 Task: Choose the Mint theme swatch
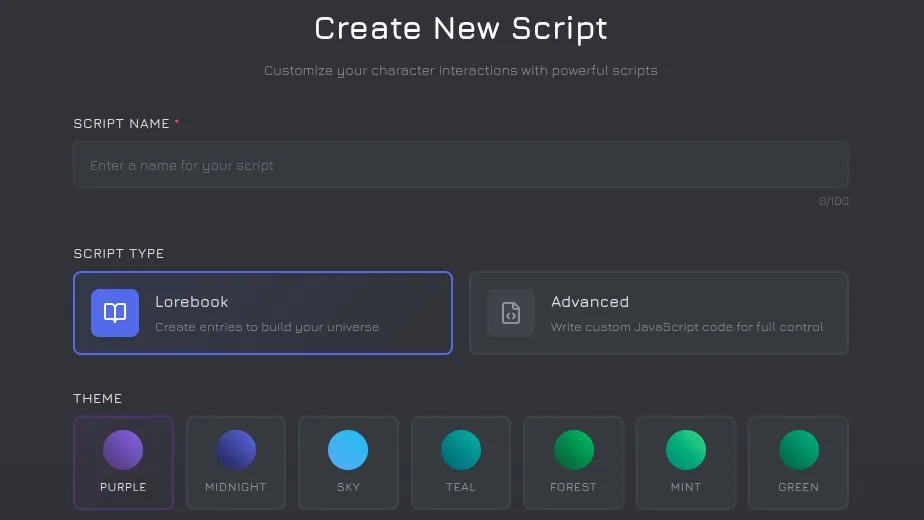point(686,463)
